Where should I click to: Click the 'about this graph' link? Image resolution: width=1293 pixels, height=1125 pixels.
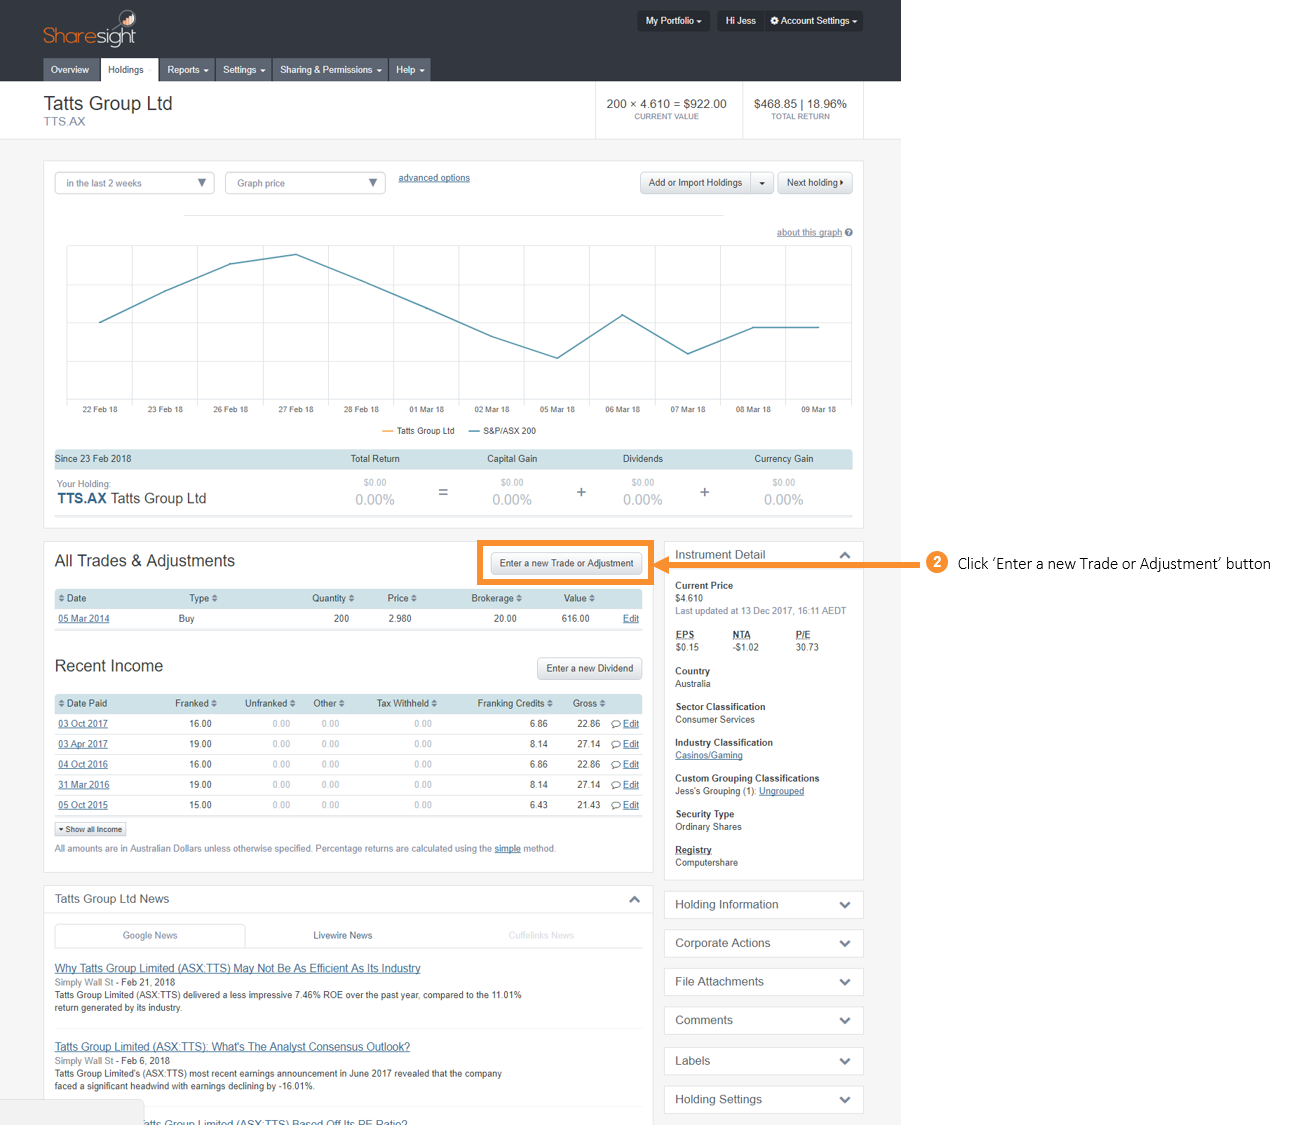coord(809,233)
